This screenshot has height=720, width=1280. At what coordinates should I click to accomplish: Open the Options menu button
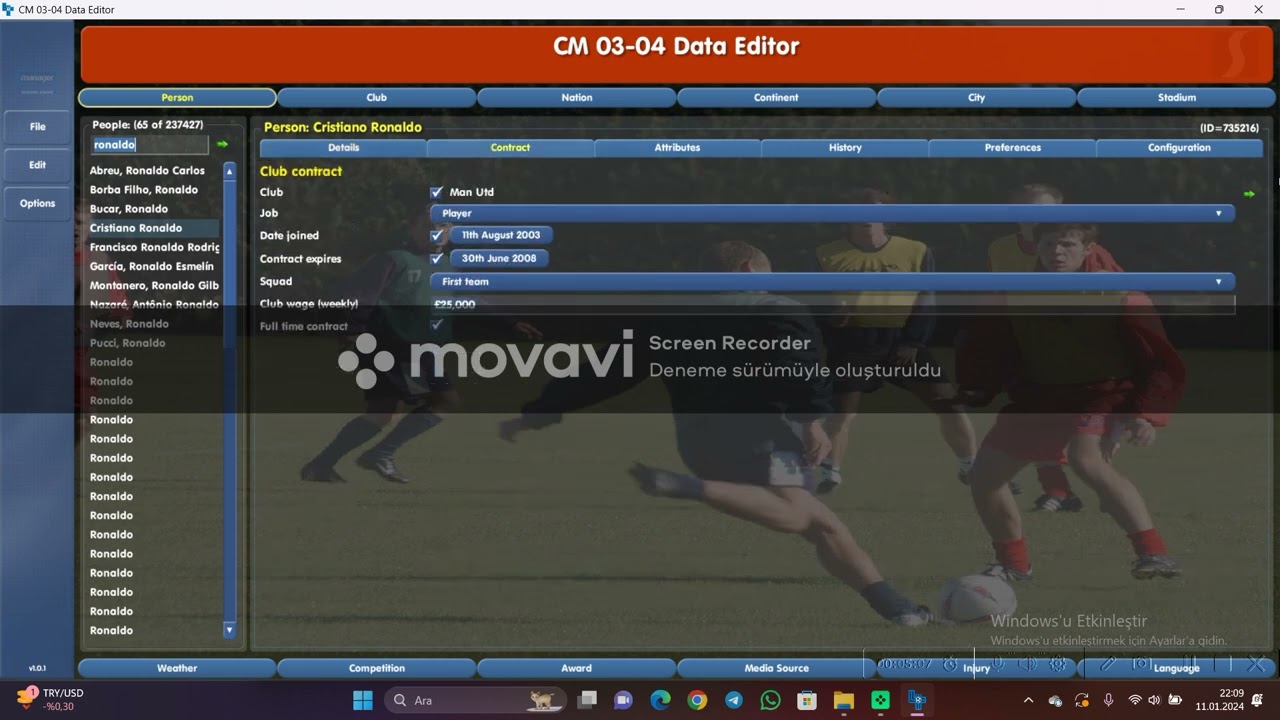click(x=37, y=203)
